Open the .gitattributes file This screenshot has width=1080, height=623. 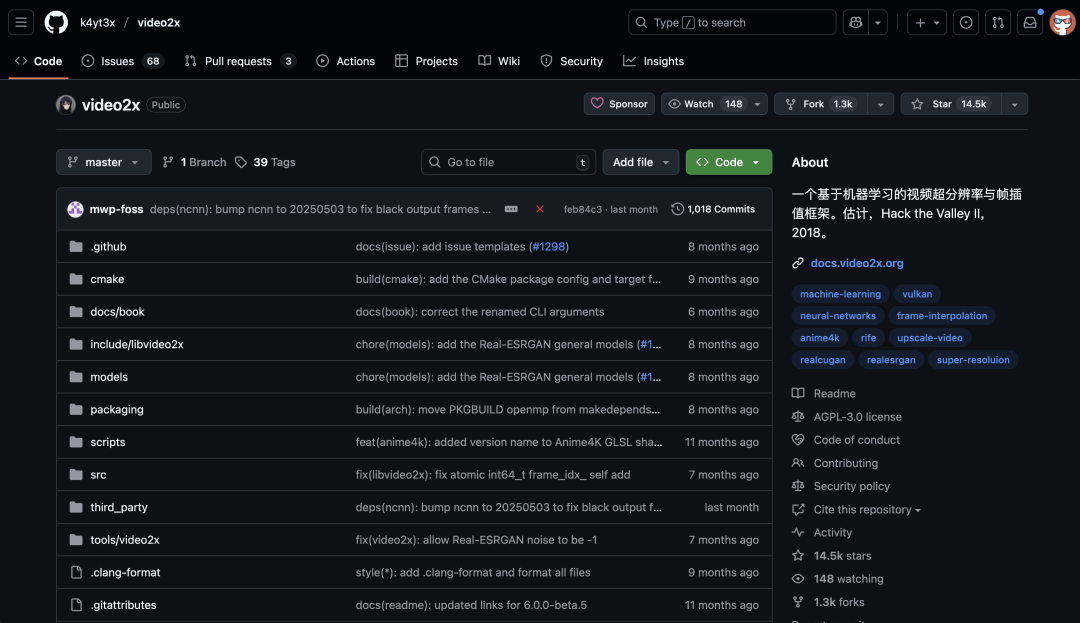[x=123, y=605]
